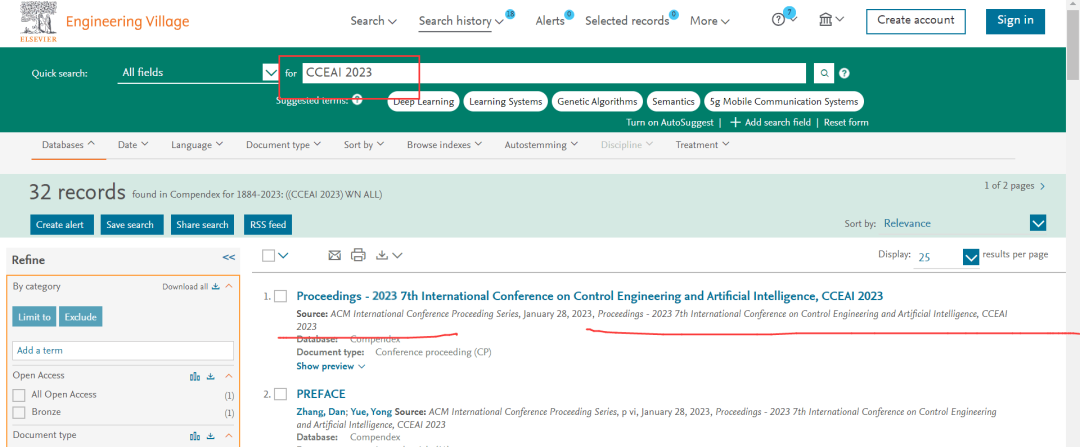The width and height of the screenshot is (1080, 447).
Task: Click the Sign in button
Action: click(1015, 21)
